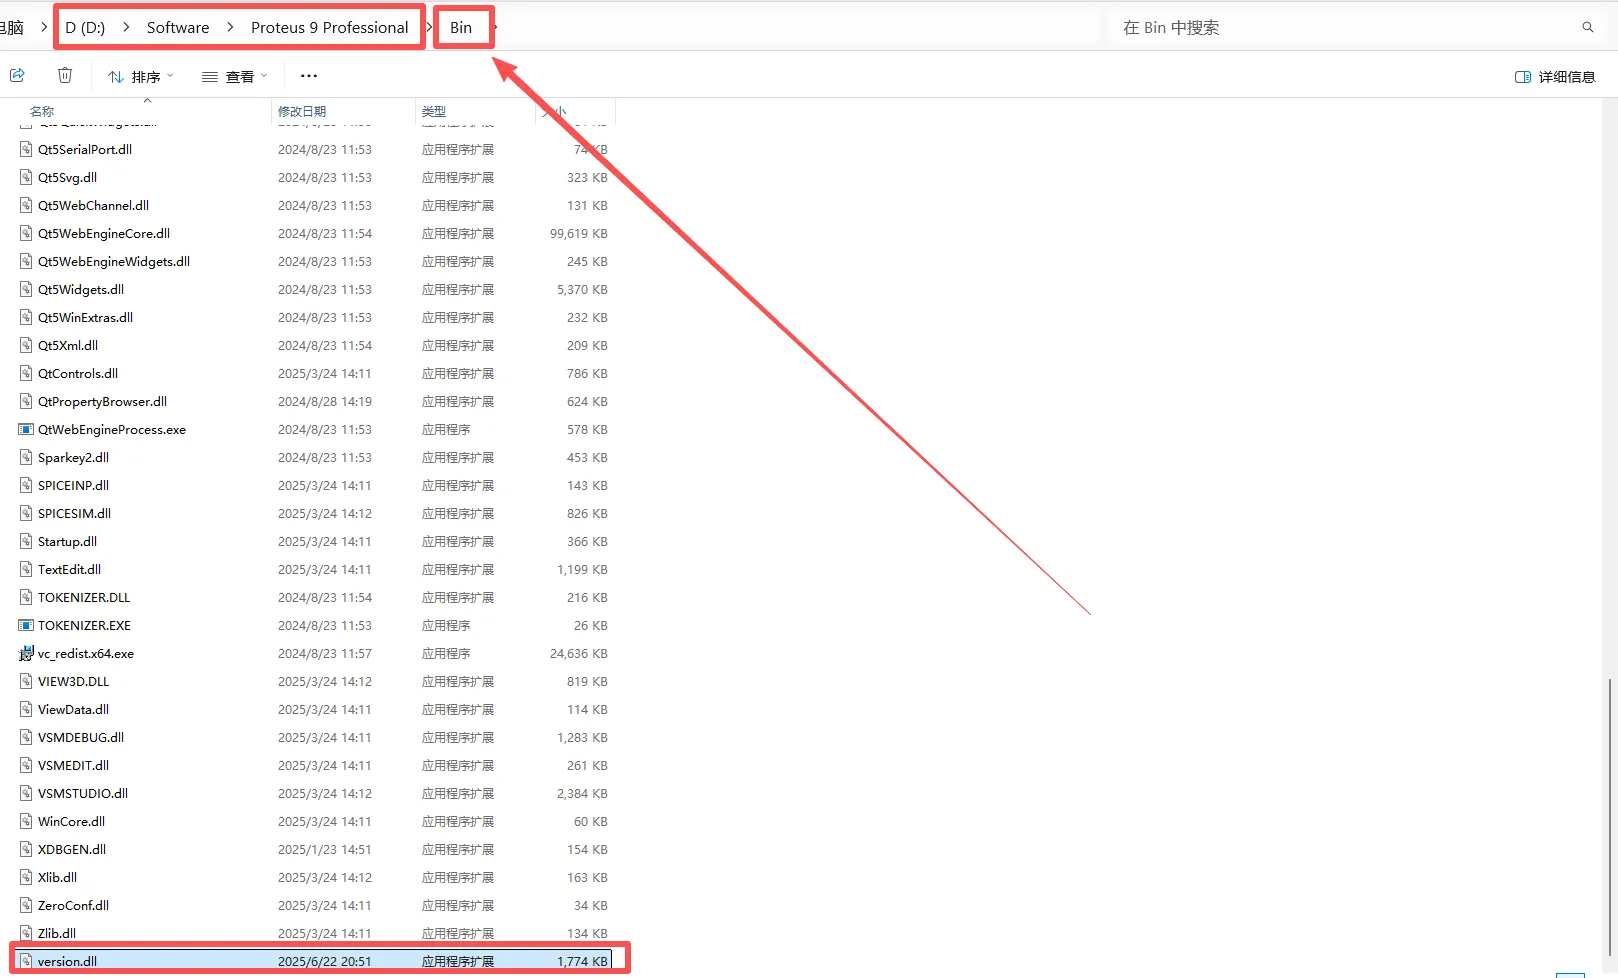Screen dimensions: 1618x978
Task: Click the Bin breadcrumb segment
Action: [461, 28]
